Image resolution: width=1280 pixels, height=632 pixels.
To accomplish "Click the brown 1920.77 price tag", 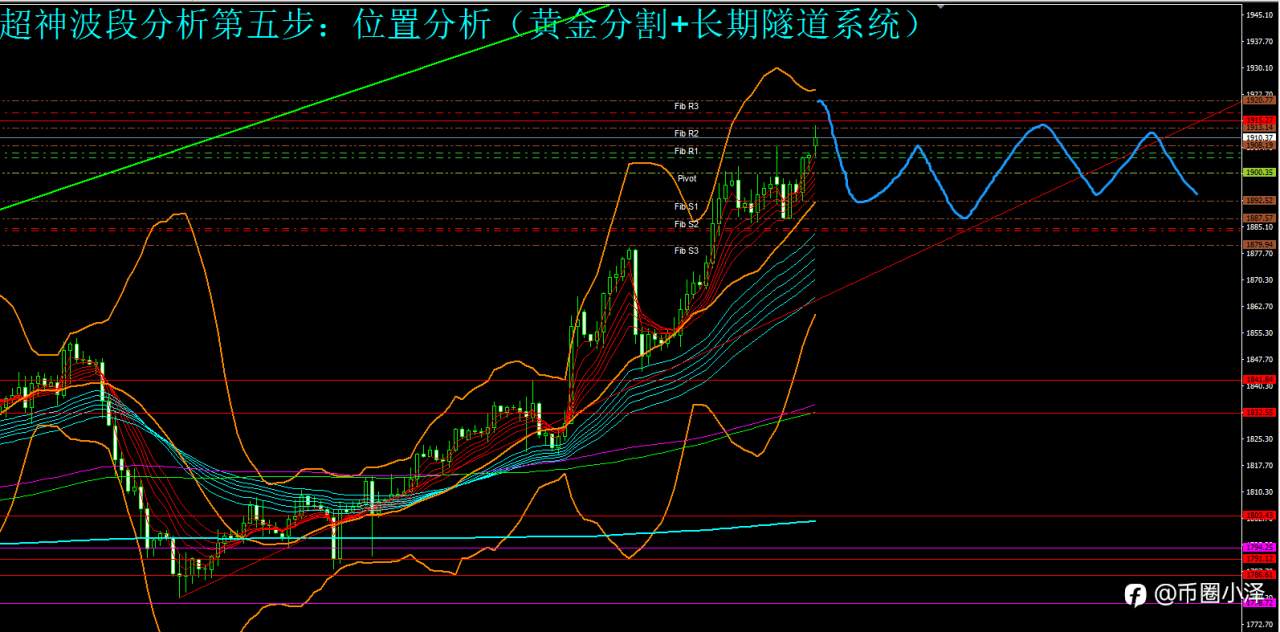I will click(x=1259, y=100).
